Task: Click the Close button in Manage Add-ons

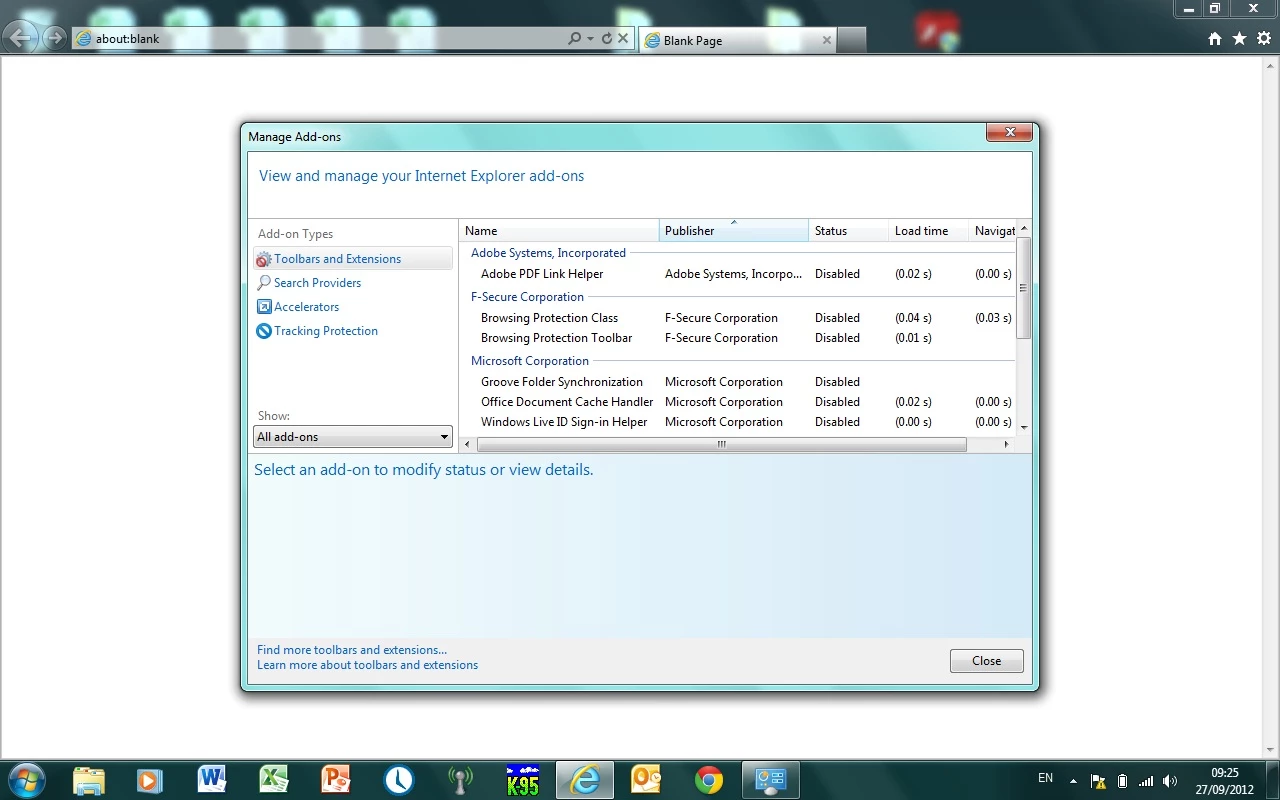Action: click(x=986, y=661)
